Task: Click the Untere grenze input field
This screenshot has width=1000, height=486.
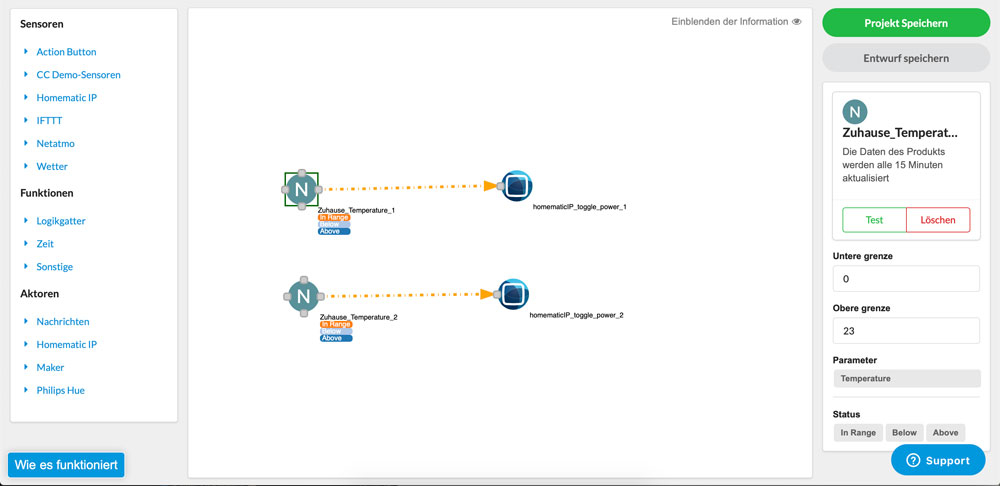Action: click(x=906, y=279)
